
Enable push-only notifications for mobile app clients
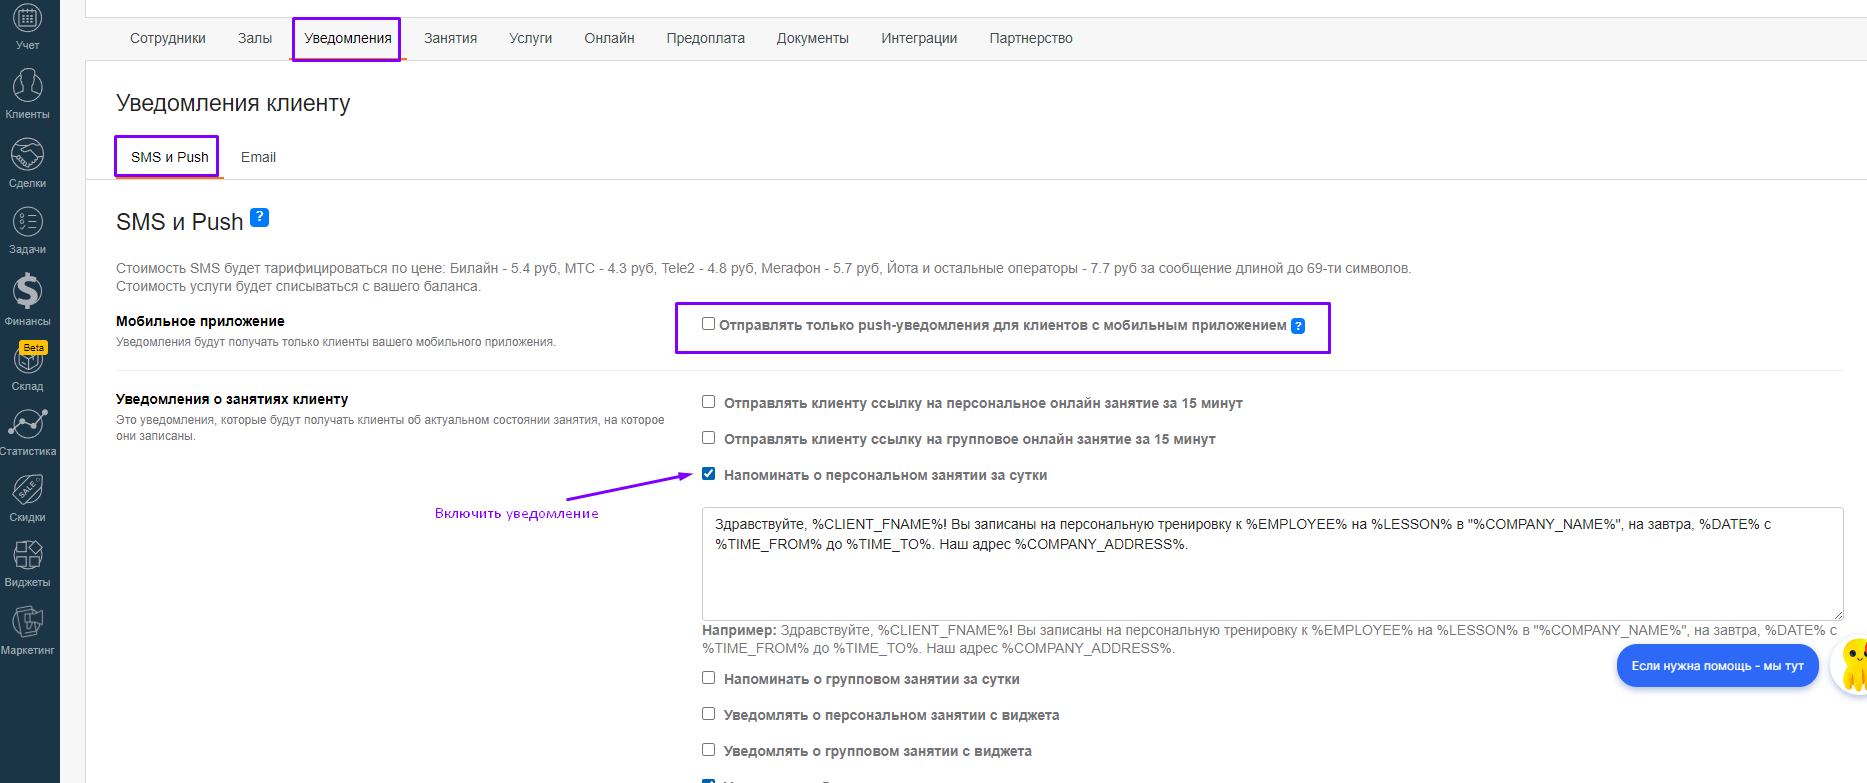pyautogui.click(x=708, y=324)
